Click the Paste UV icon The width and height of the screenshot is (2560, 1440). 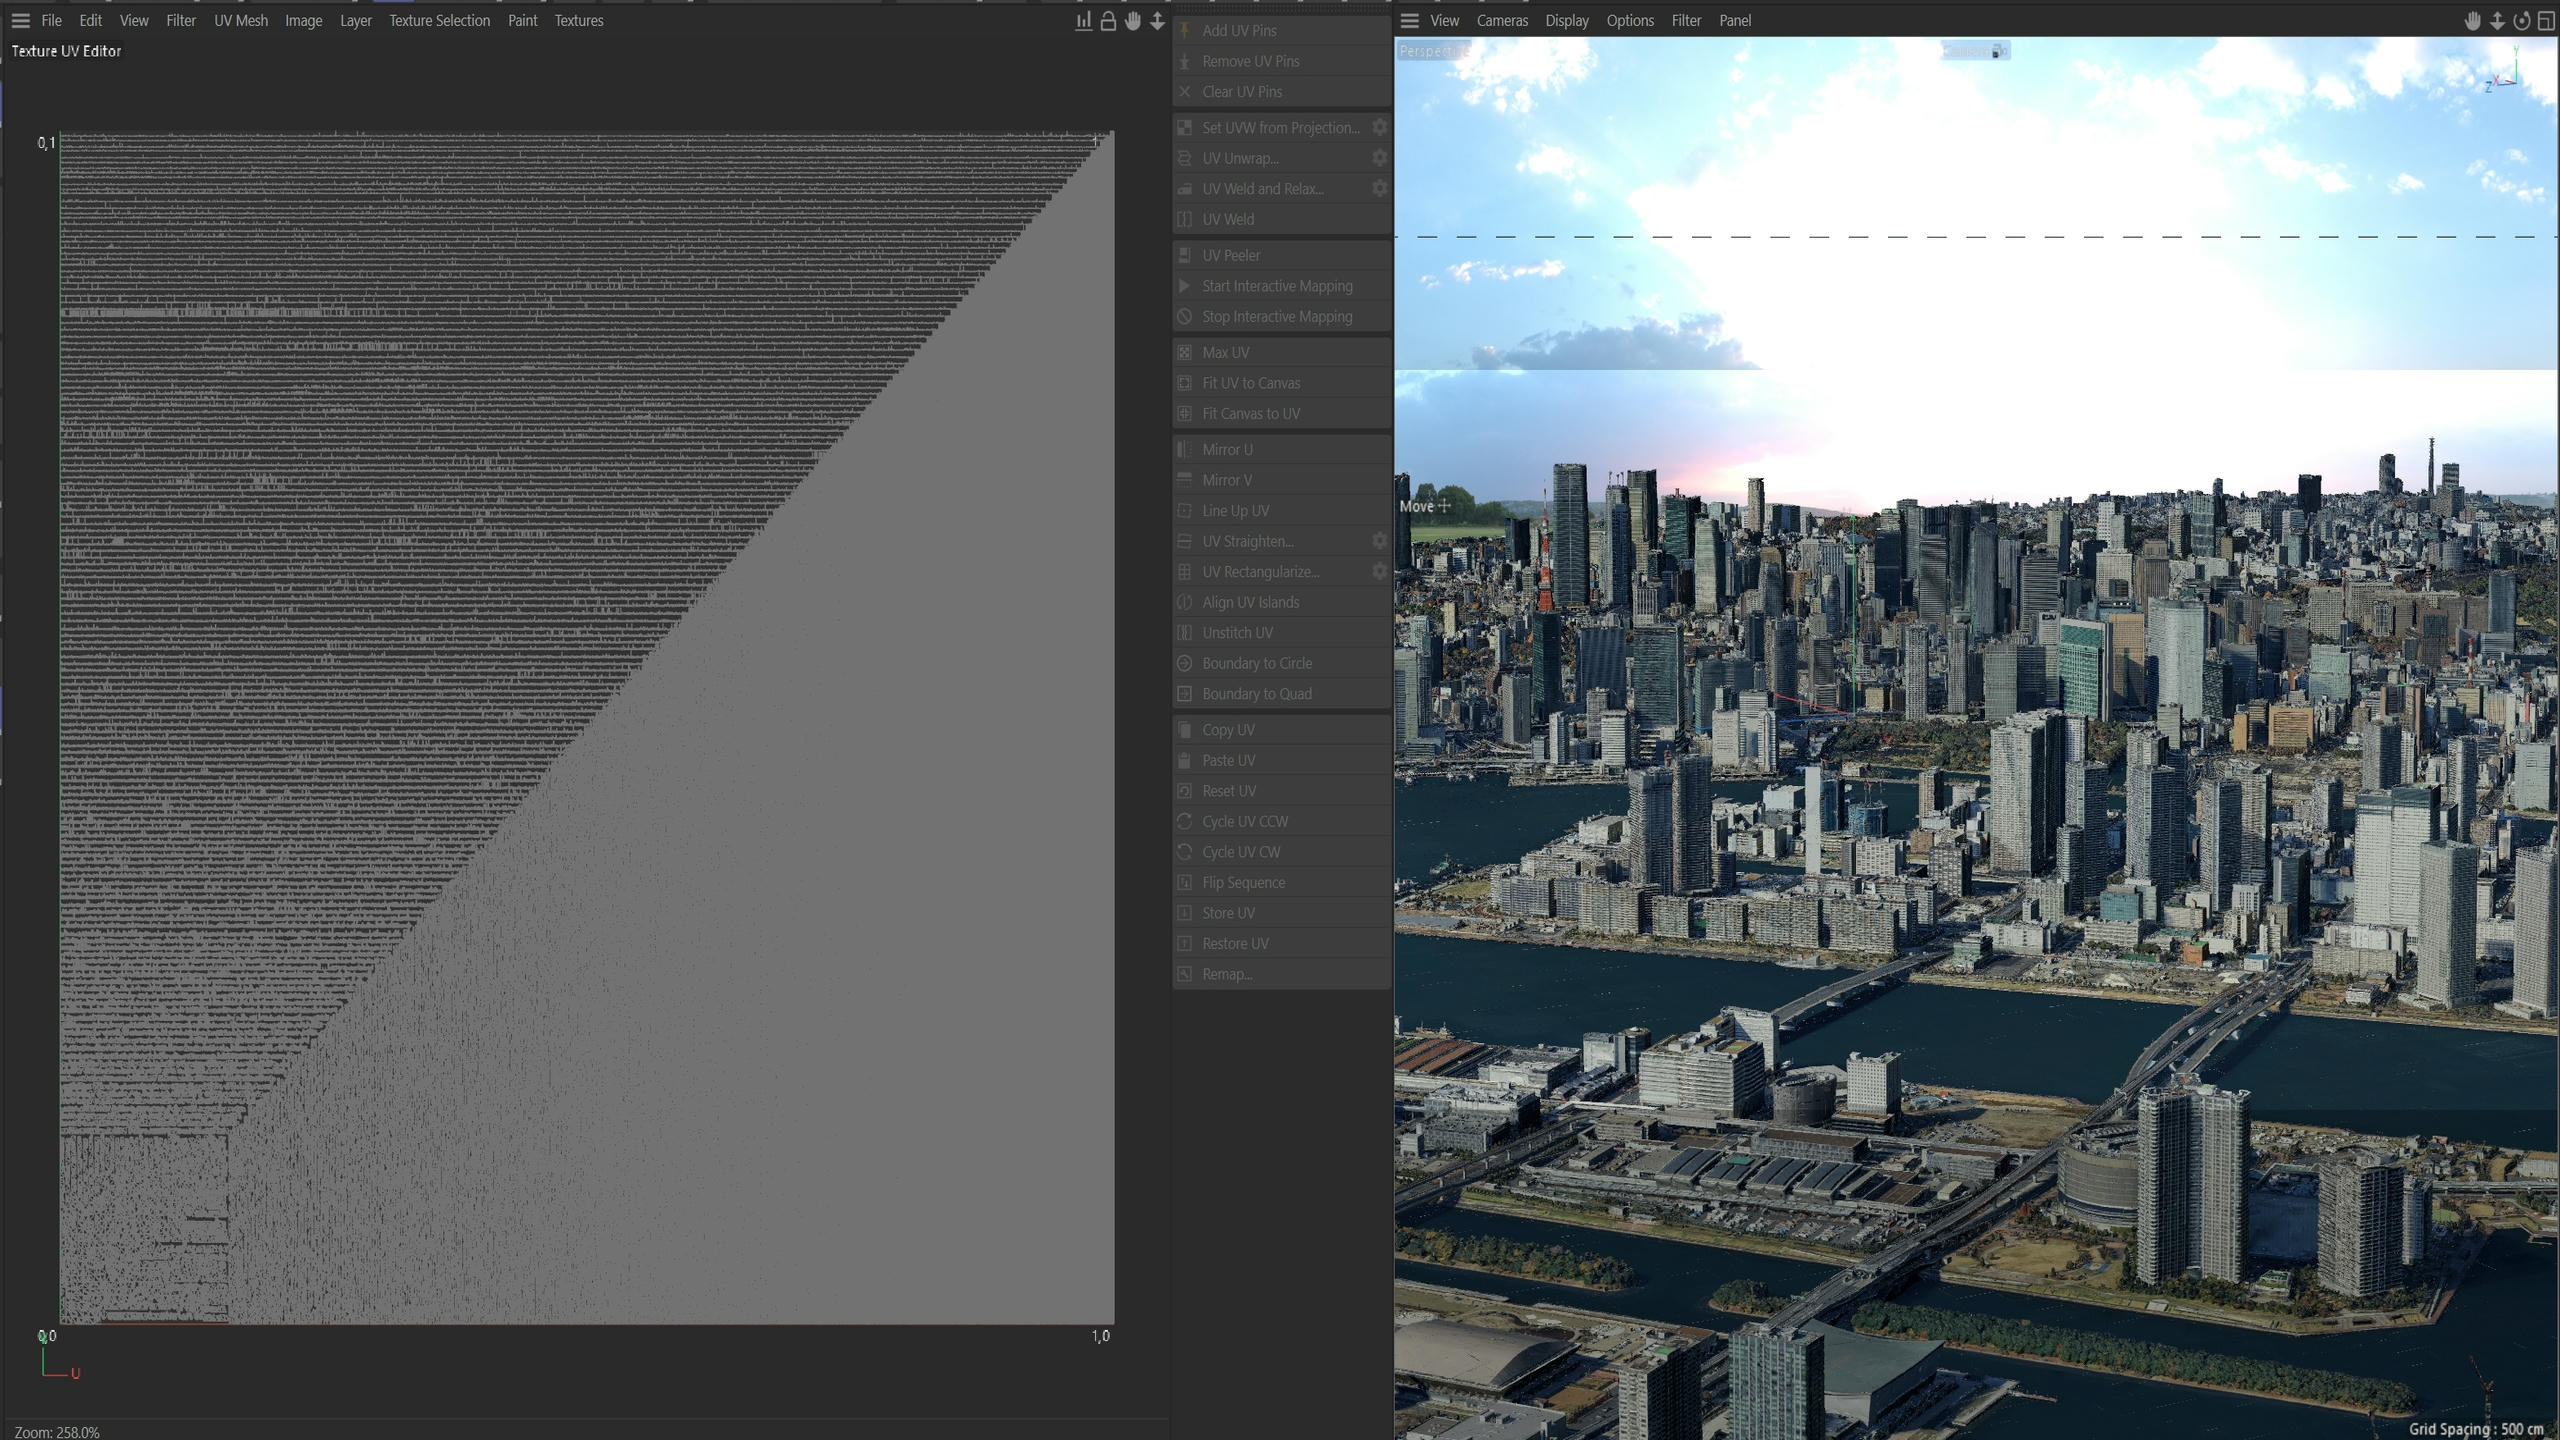point(1185,760)
